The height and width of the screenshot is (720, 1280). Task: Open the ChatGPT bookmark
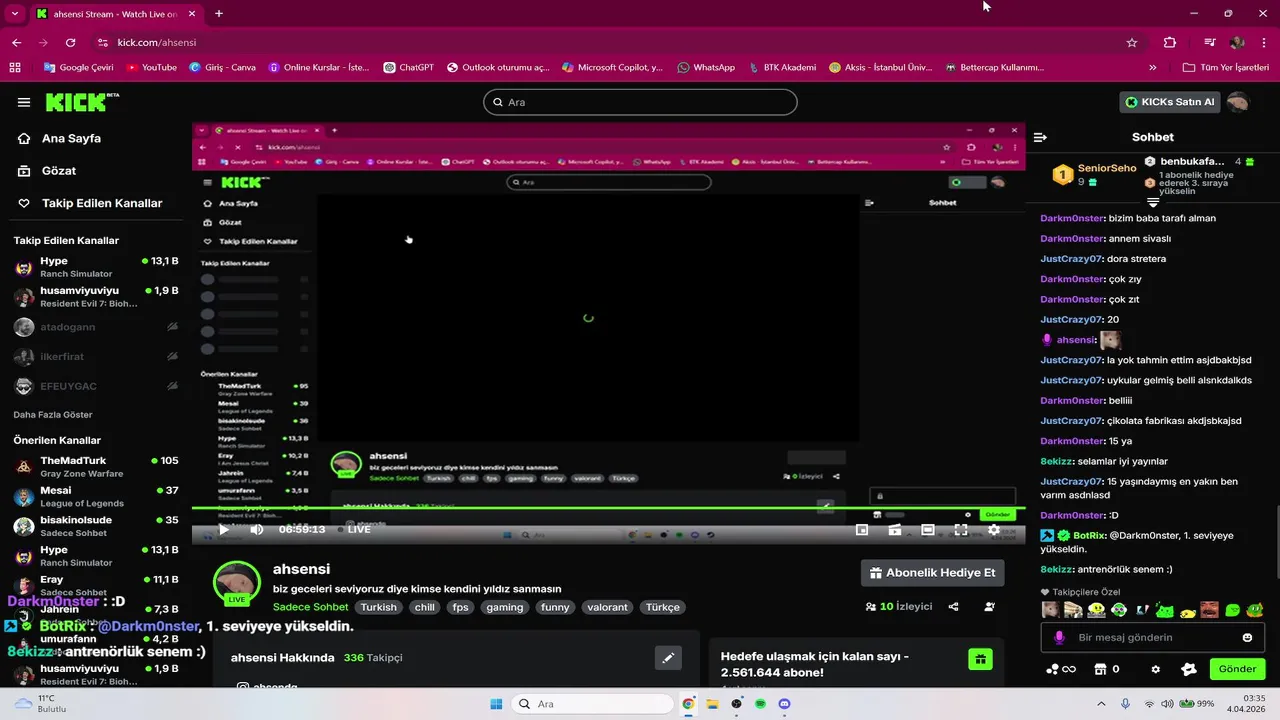point(409,68)
